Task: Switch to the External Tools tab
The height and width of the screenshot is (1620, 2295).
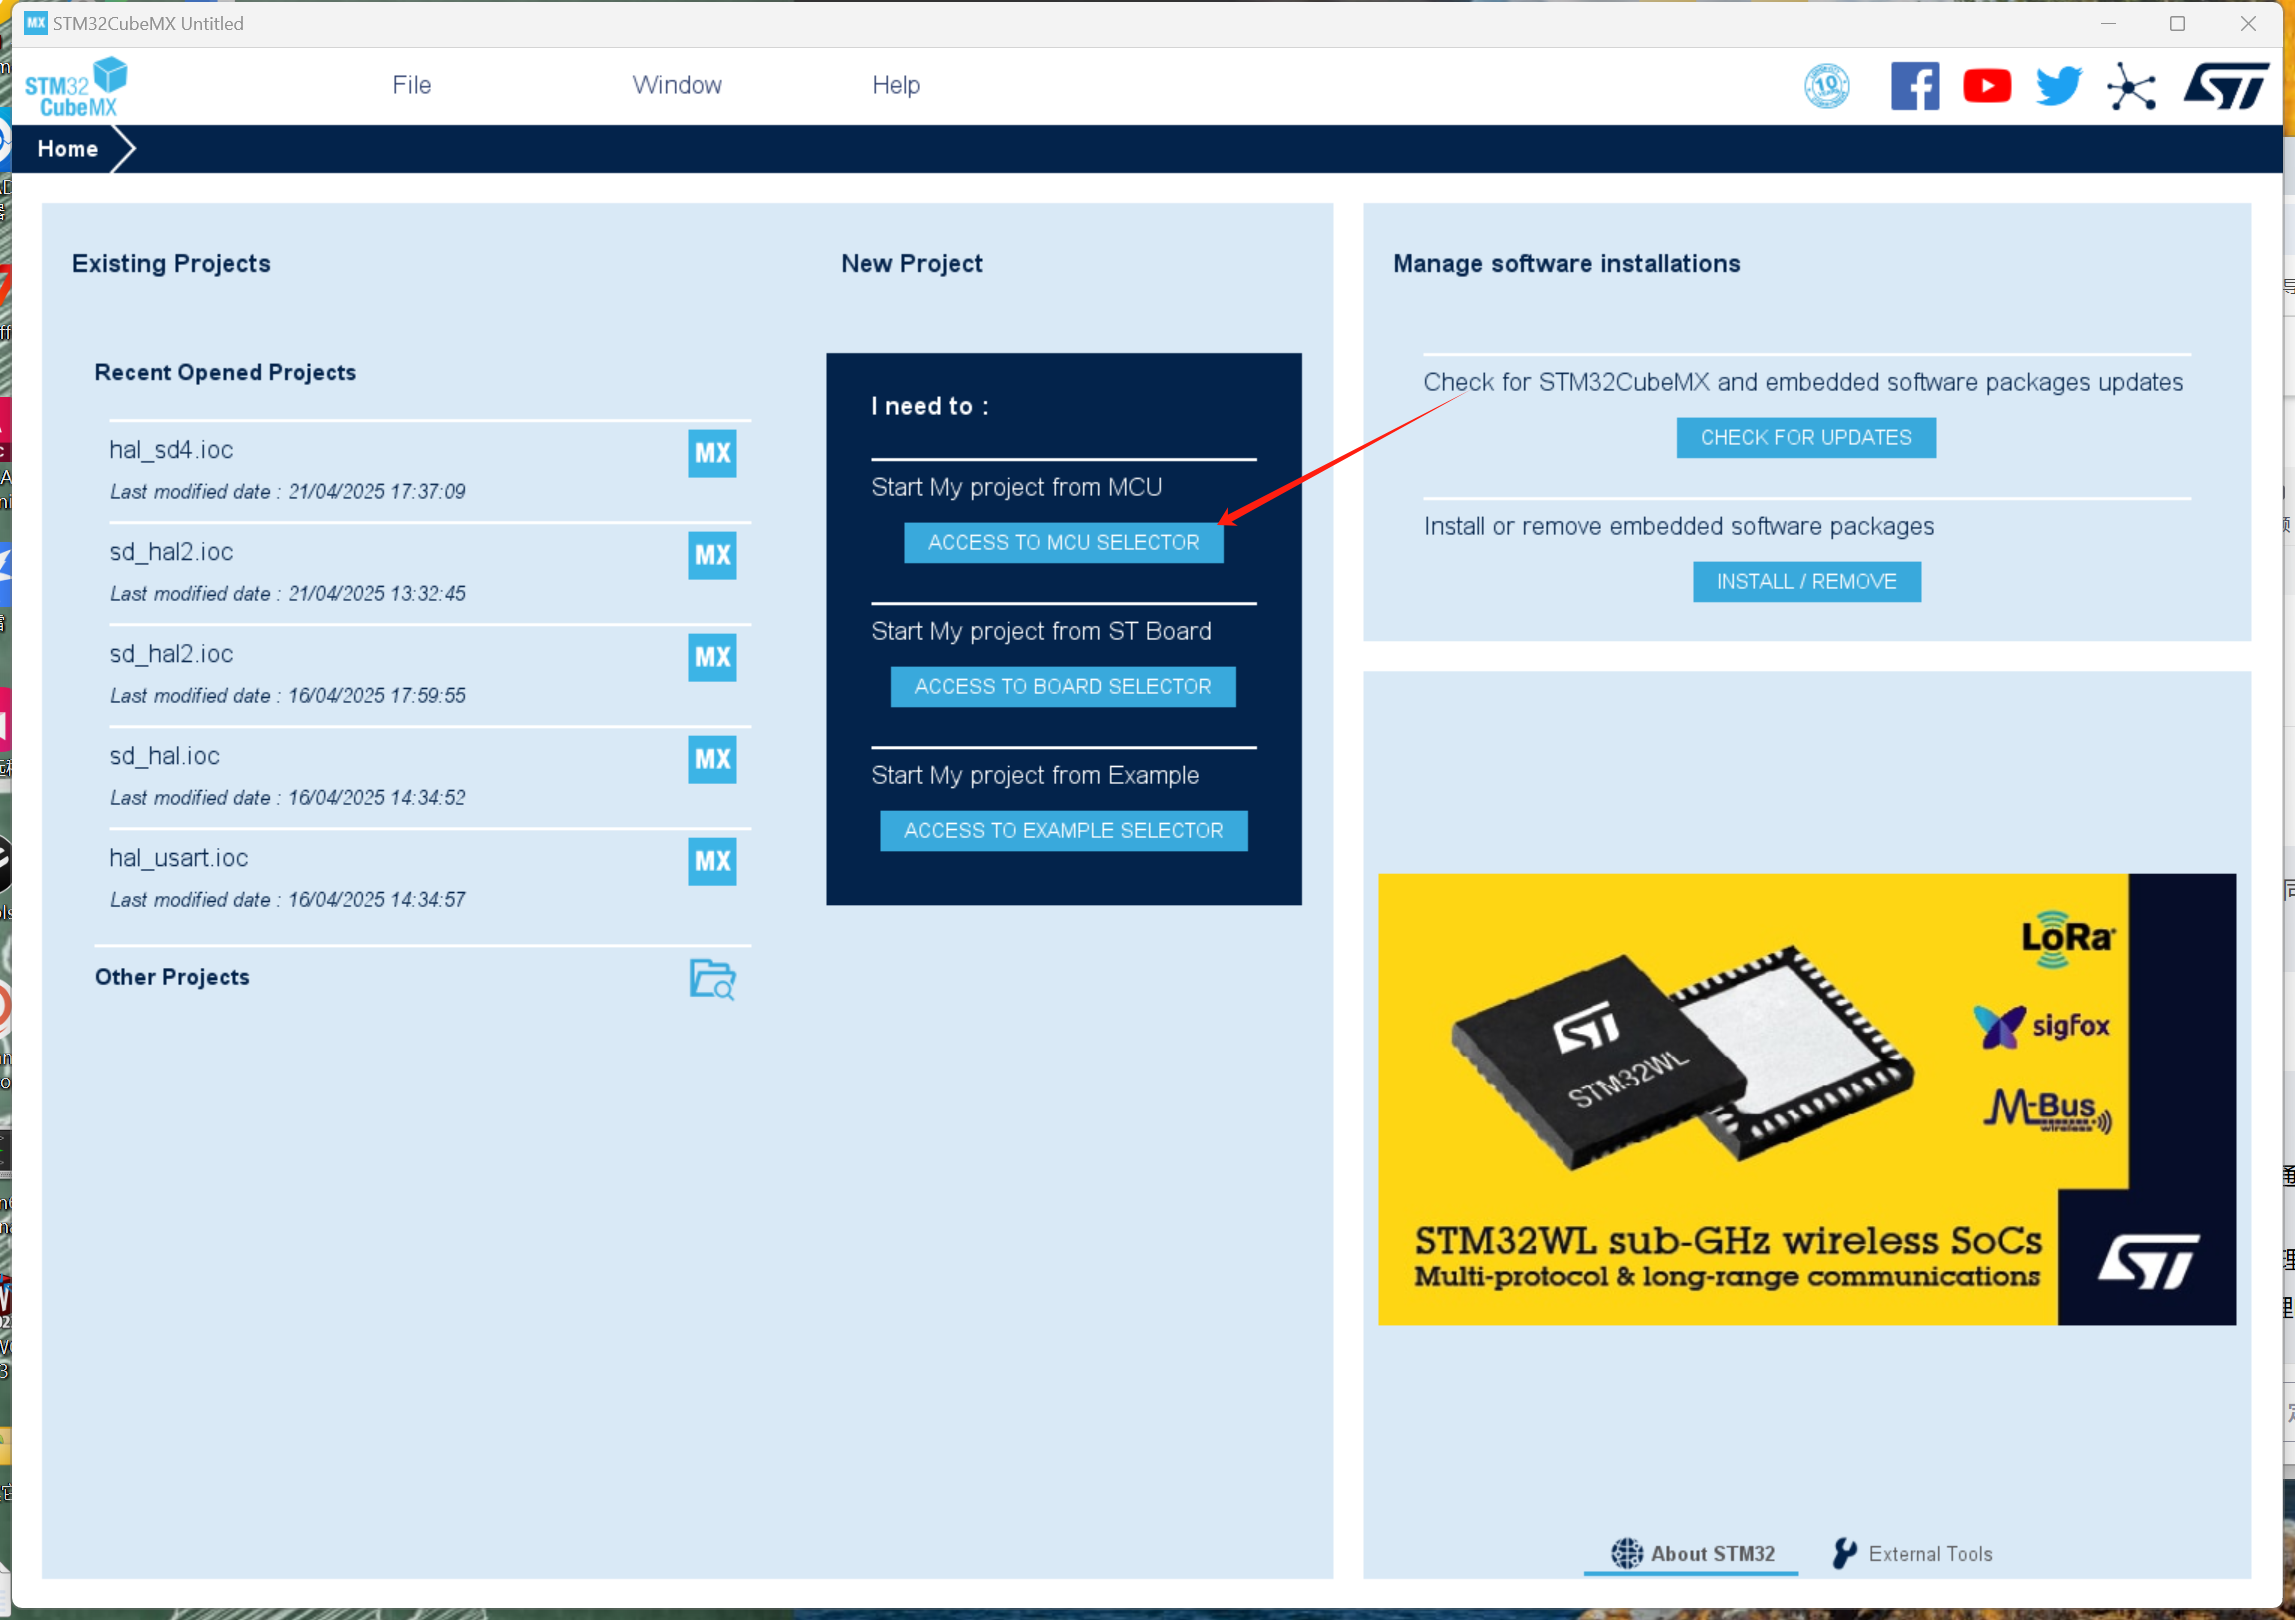Action: point(1911,1553)
